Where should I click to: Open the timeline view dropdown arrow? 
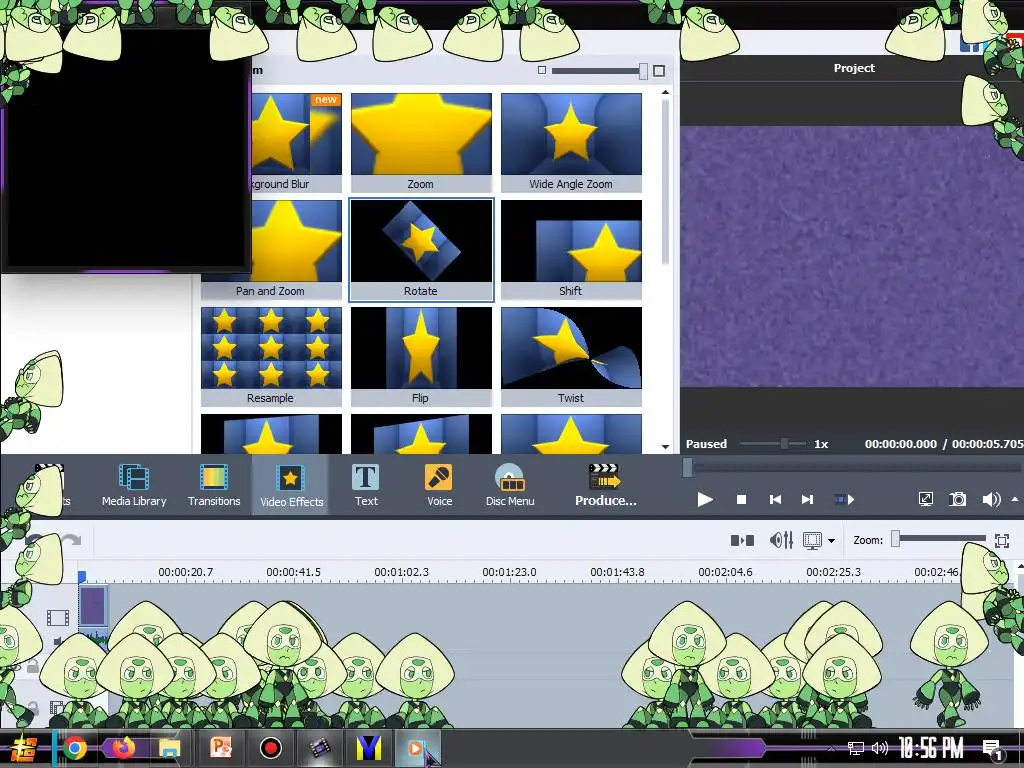point(831,541)
